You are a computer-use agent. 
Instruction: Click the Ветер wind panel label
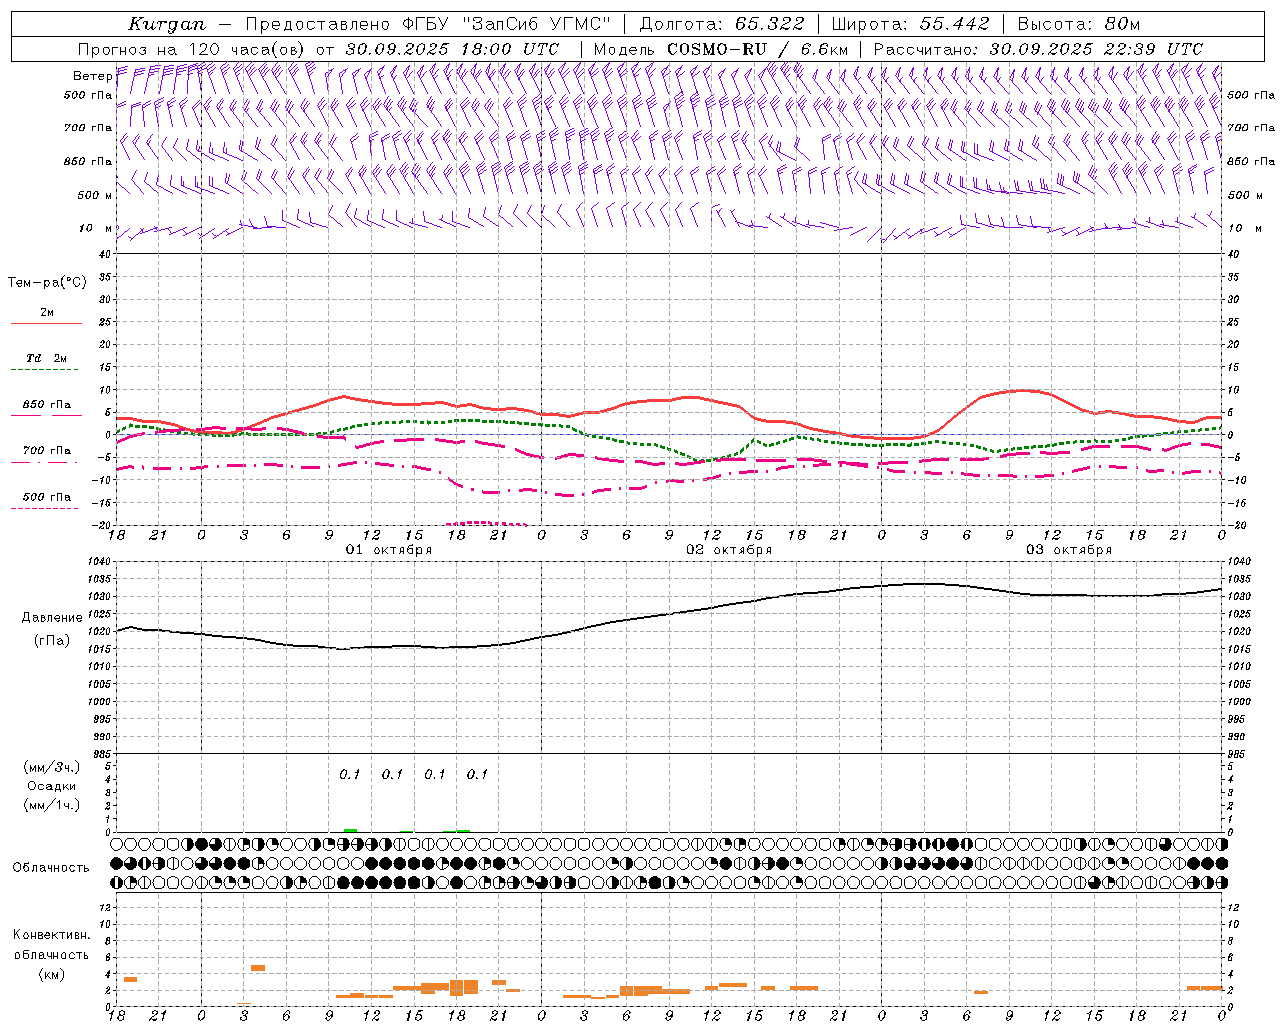[92, 76]
